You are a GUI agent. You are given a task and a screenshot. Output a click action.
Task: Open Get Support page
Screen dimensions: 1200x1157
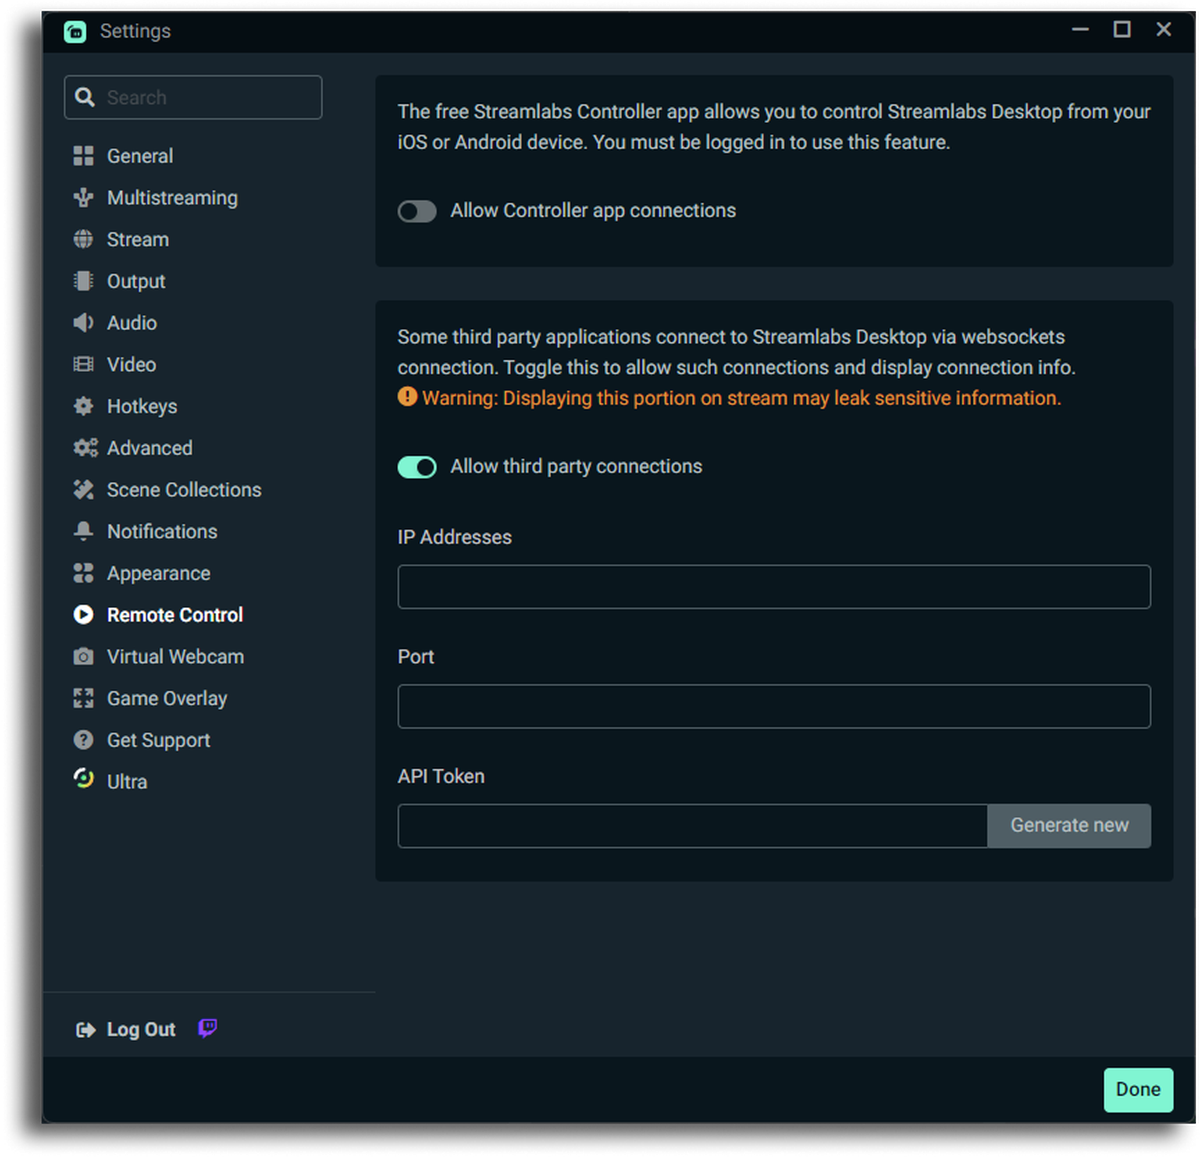pos(158,741)
